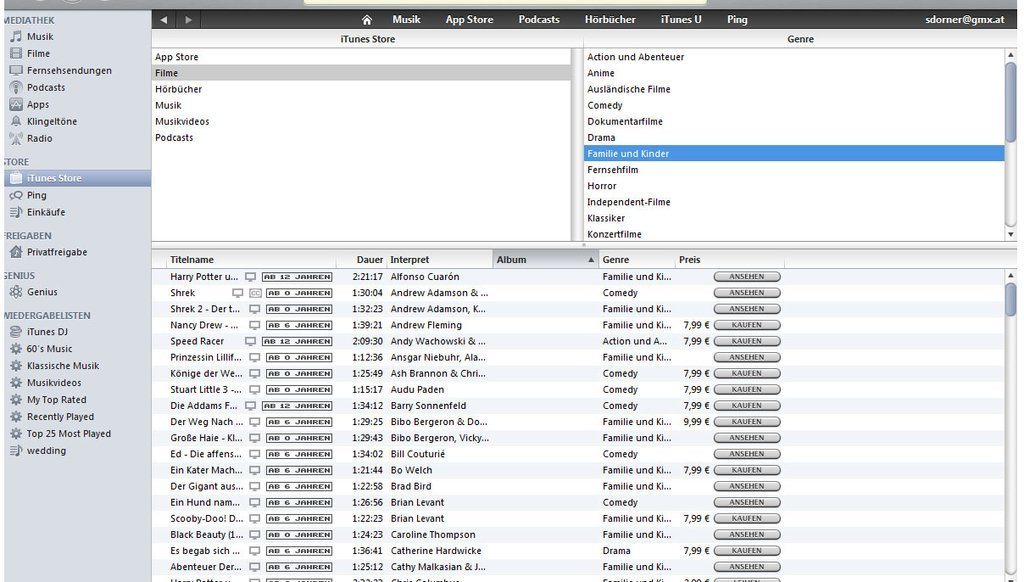Select the Horror genre in the list
Viewport: 1024px width, 582px height.
pyautogui.click(x=602, y=186)
